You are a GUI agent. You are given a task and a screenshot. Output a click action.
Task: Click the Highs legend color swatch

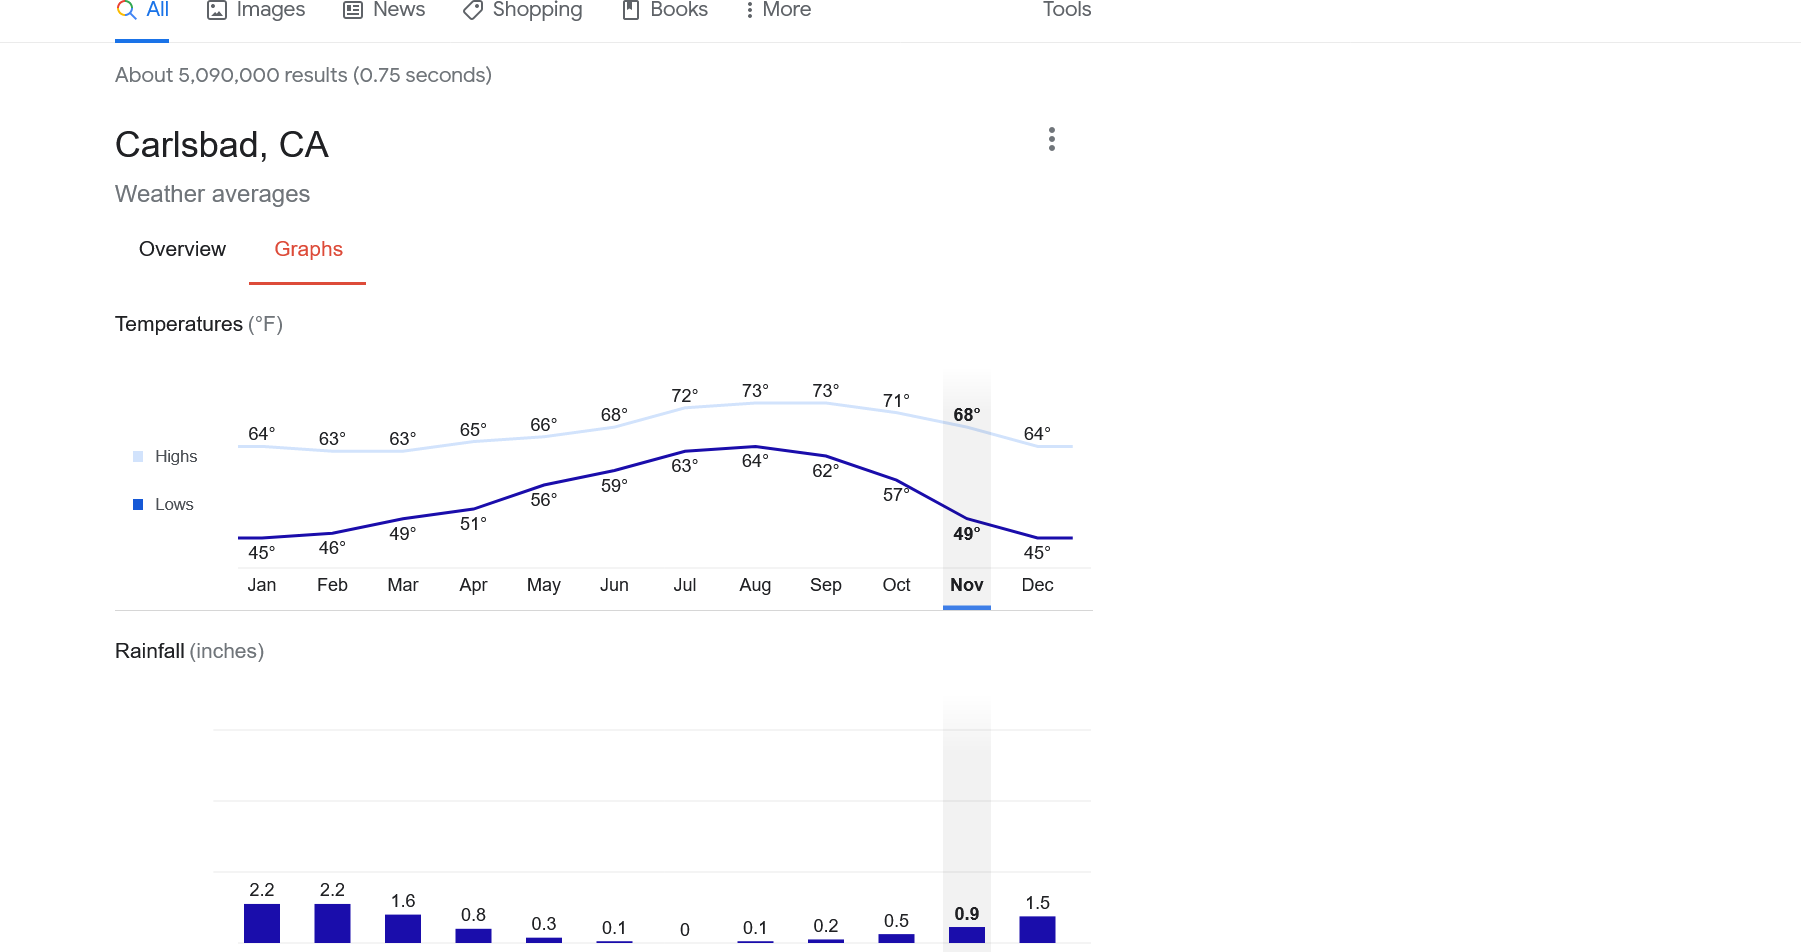[x=138, y=457]
